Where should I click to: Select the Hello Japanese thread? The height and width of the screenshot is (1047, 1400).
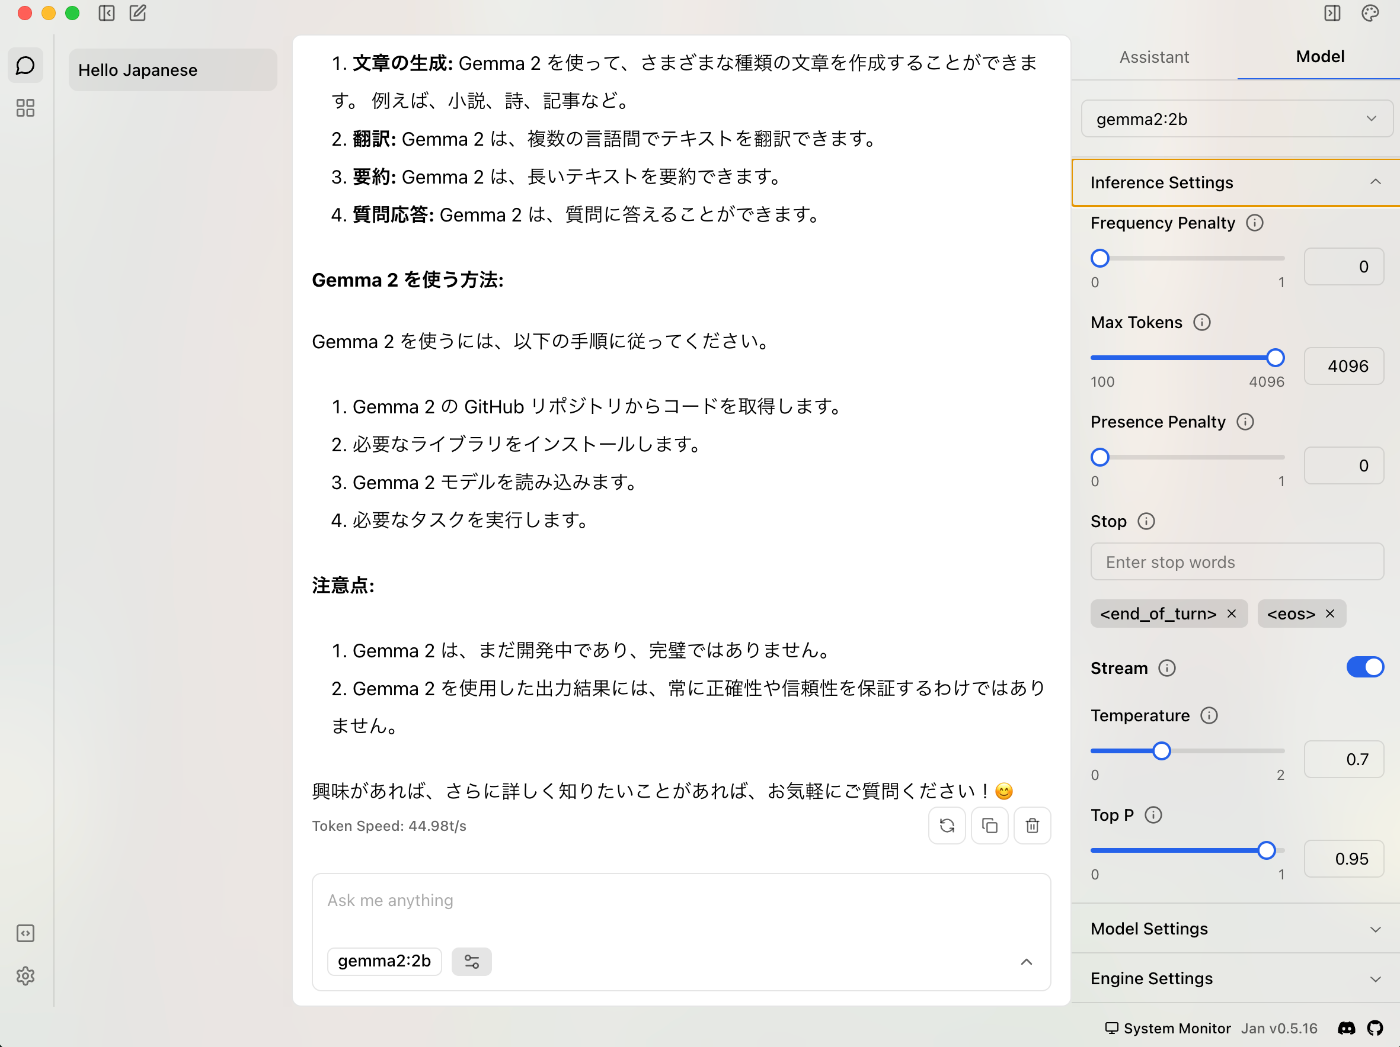[x=173, y=70]
